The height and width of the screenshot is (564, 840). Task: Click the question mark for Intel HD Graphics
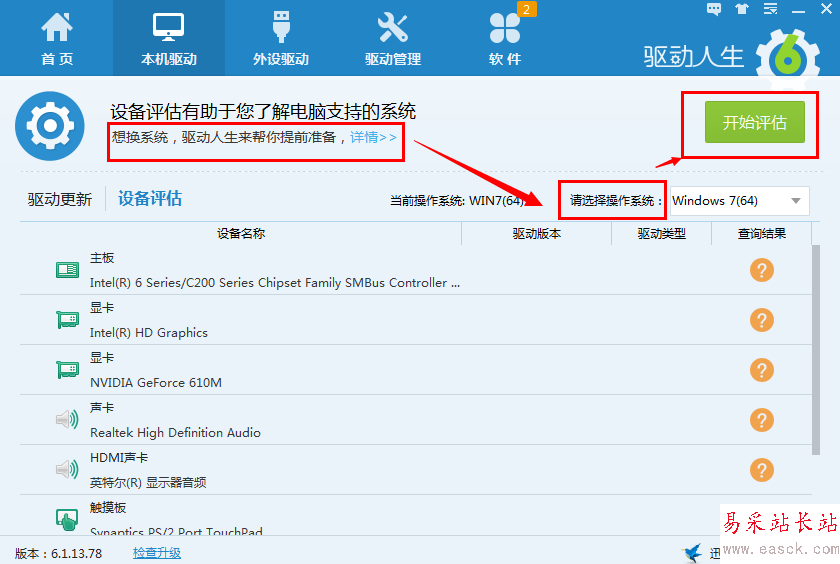pyautogui.click(x=762, y=320)
